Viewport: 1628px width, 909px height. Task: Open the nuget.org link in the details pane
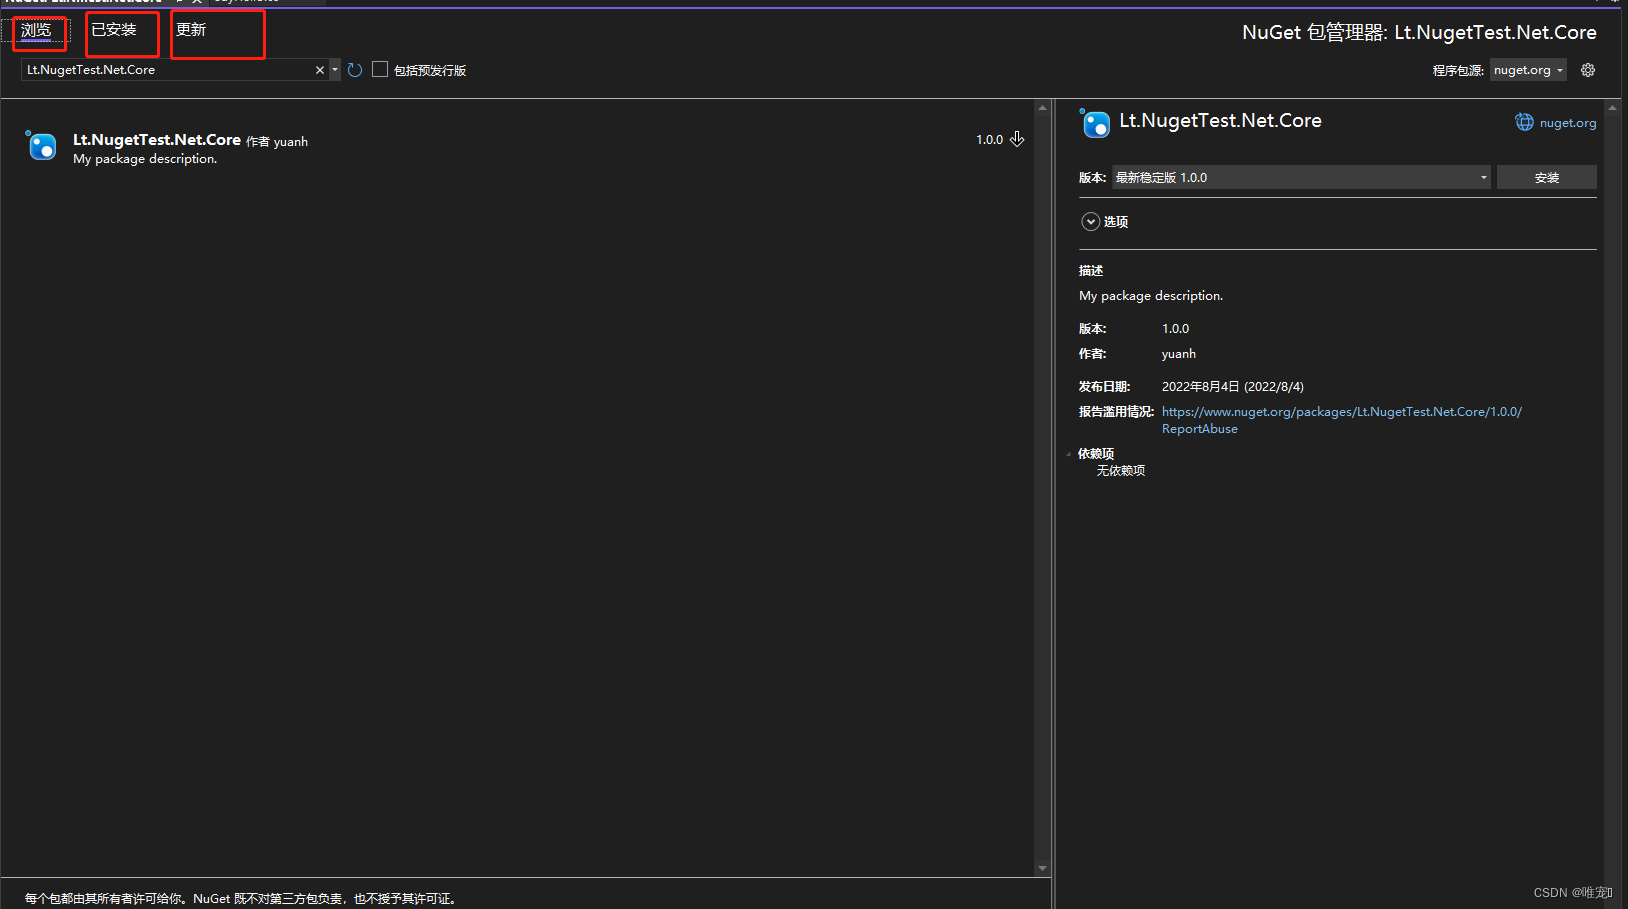1568,123
